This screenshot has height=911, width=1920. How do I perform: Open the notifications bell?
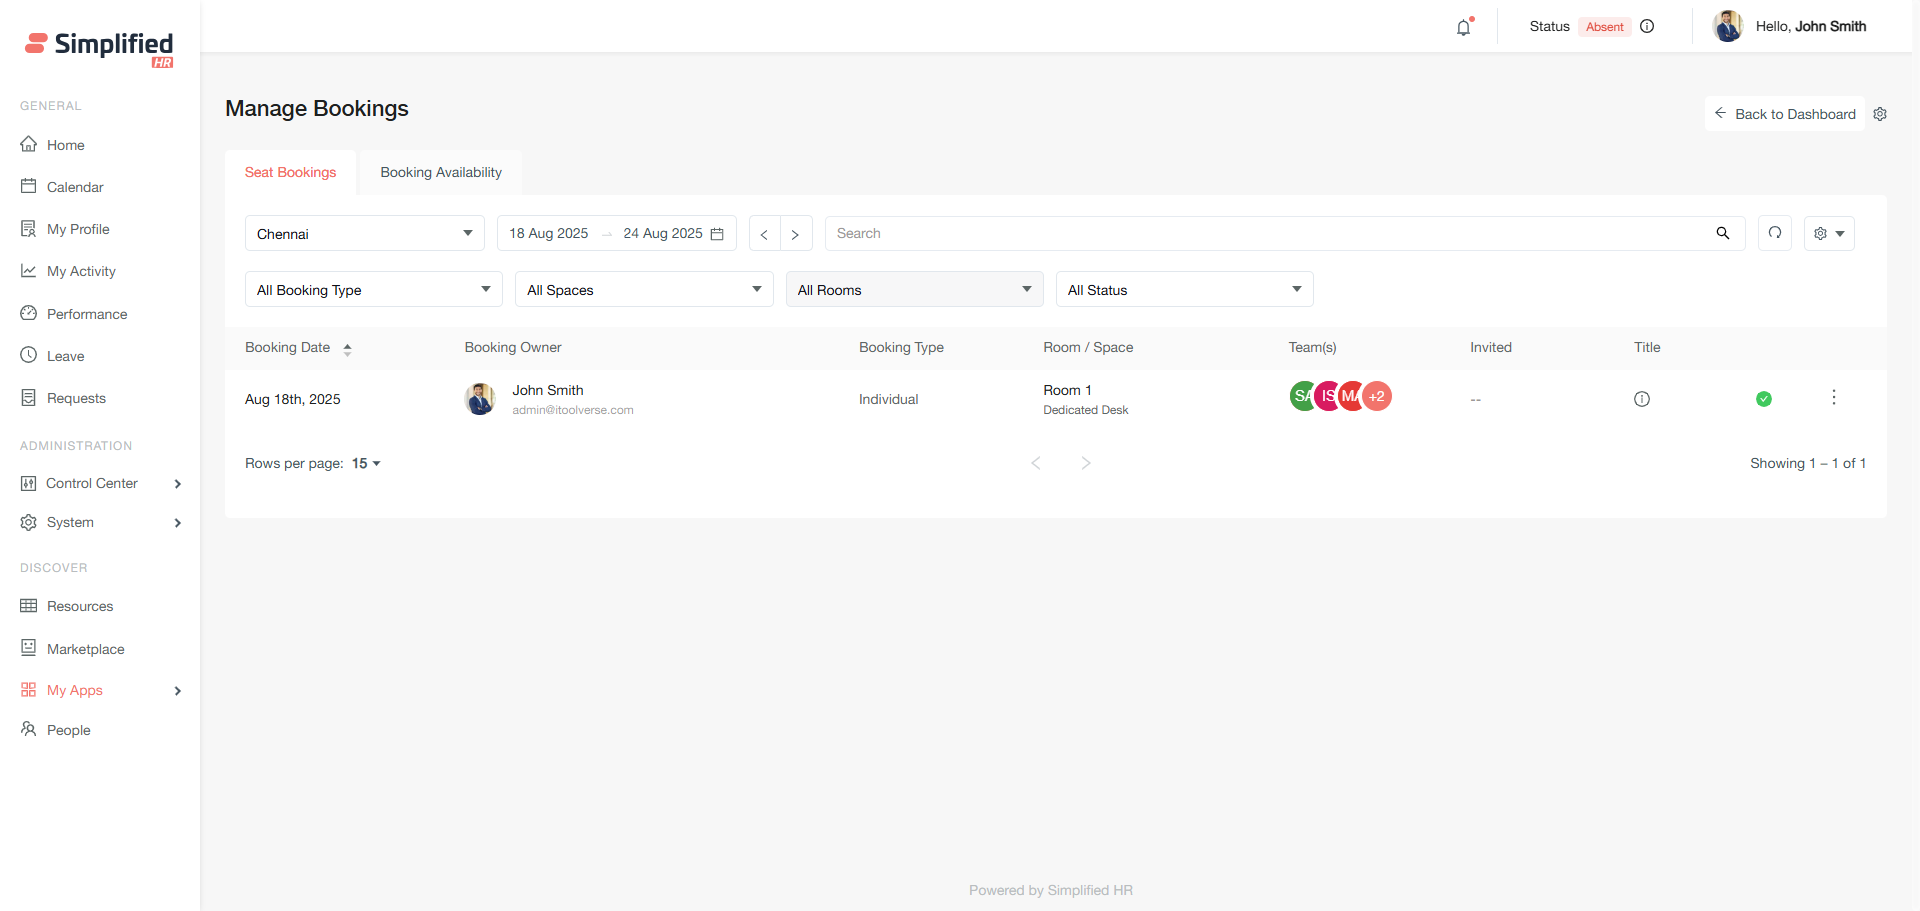pyautogui.click(x=1463, y=28)
